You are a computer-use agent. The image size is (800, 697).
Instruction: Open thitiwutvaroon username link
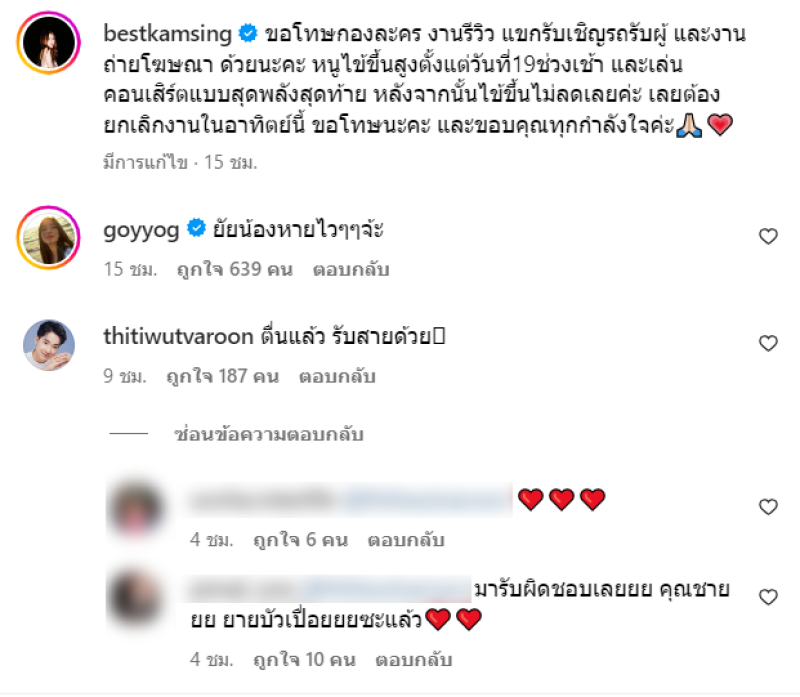[x=179, y=337]
